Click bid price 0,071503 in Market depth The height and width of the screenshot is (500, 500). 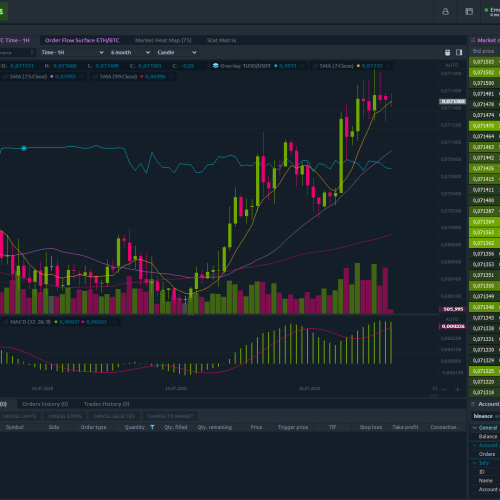tap(484, 62)
